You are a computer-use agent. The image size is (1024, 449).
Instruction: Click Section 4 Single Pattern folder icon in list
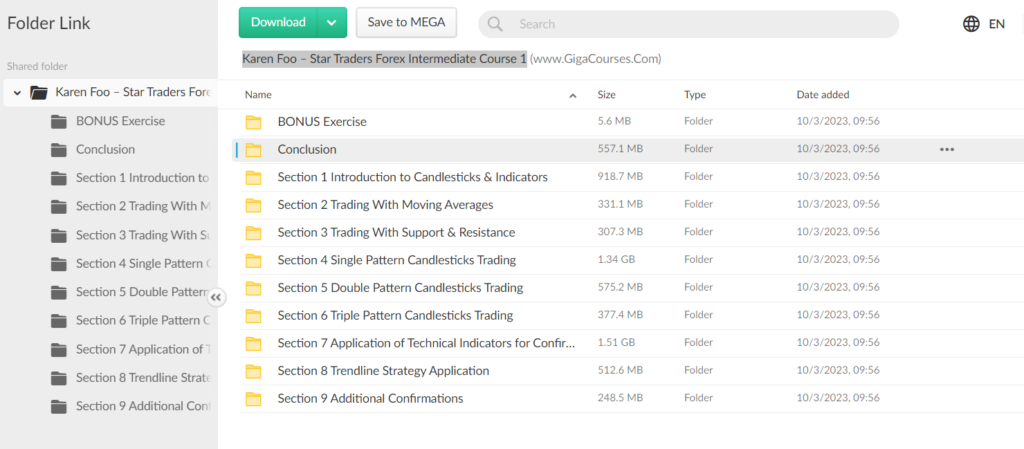click(253, 260)
